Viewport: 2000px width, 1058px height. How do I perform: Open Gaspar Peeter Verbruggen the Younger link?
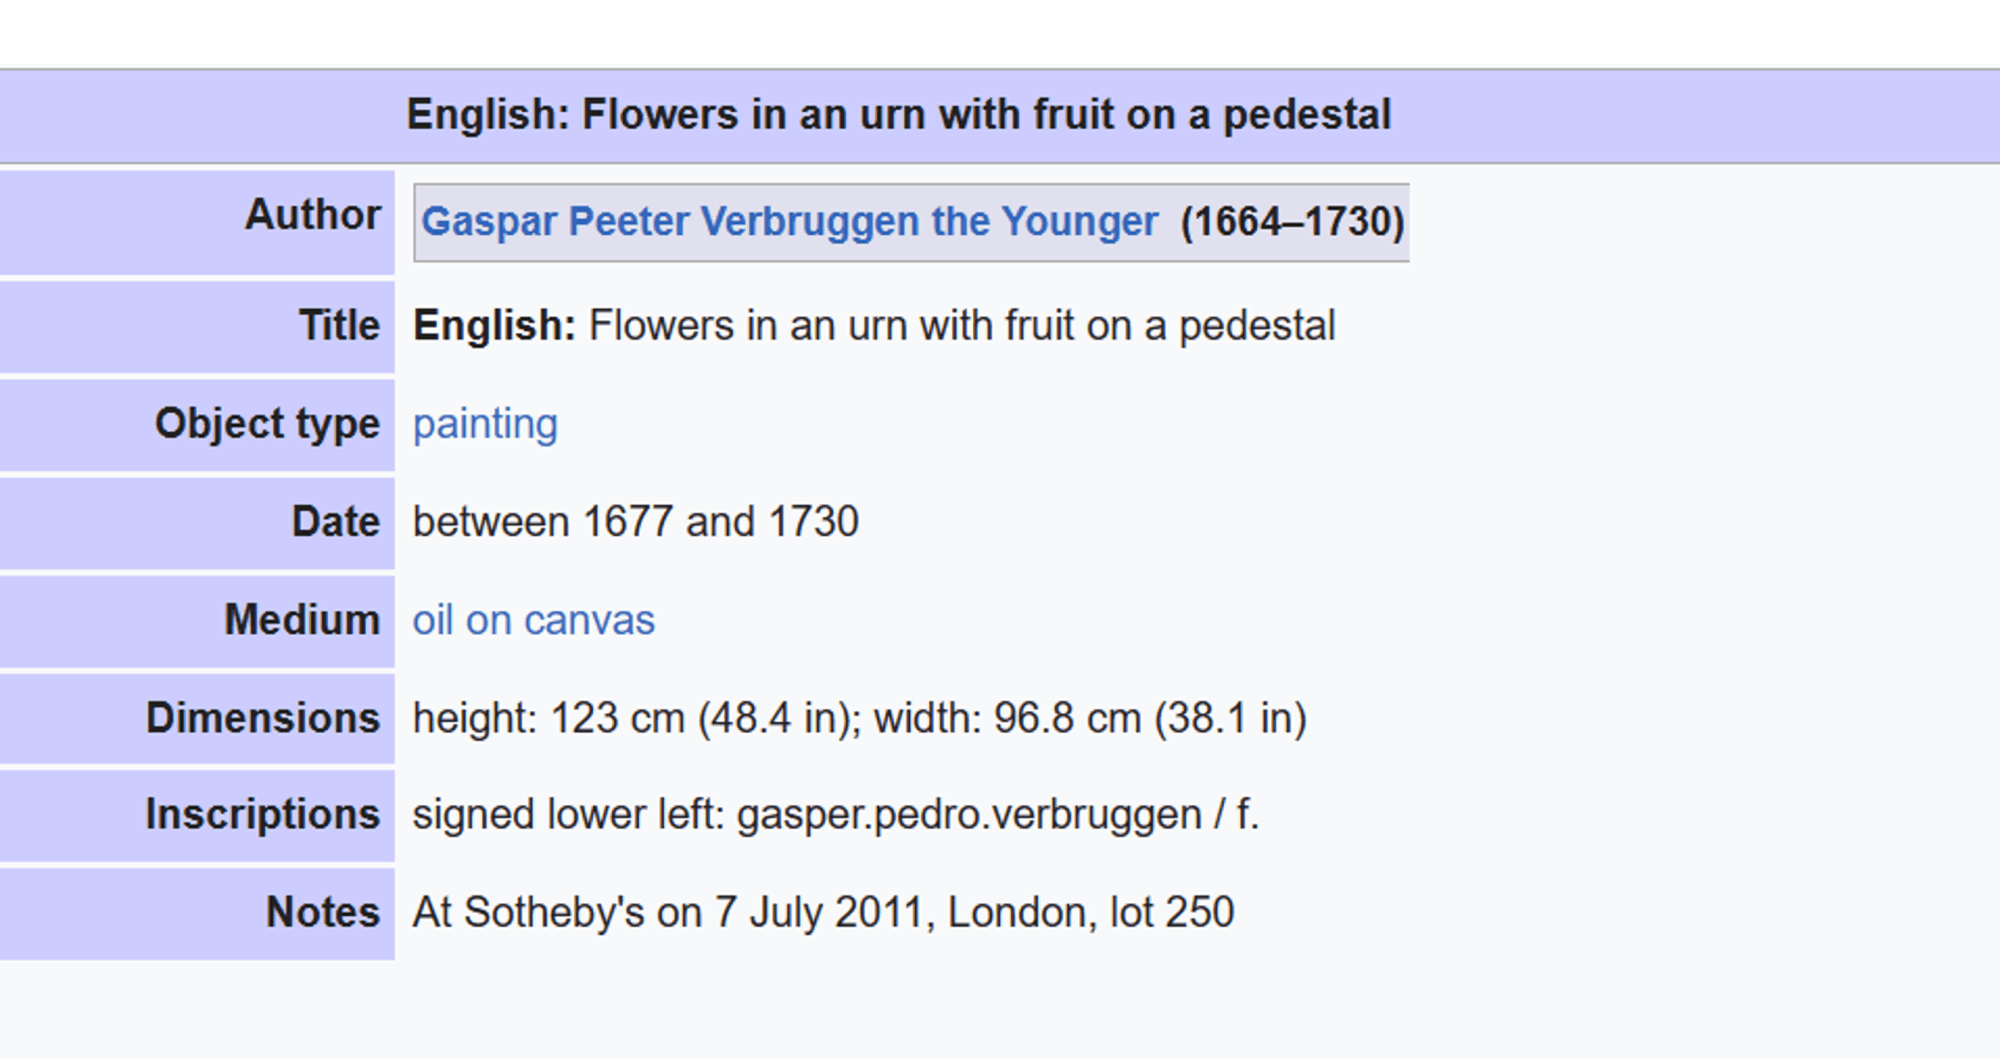[789, 221]
